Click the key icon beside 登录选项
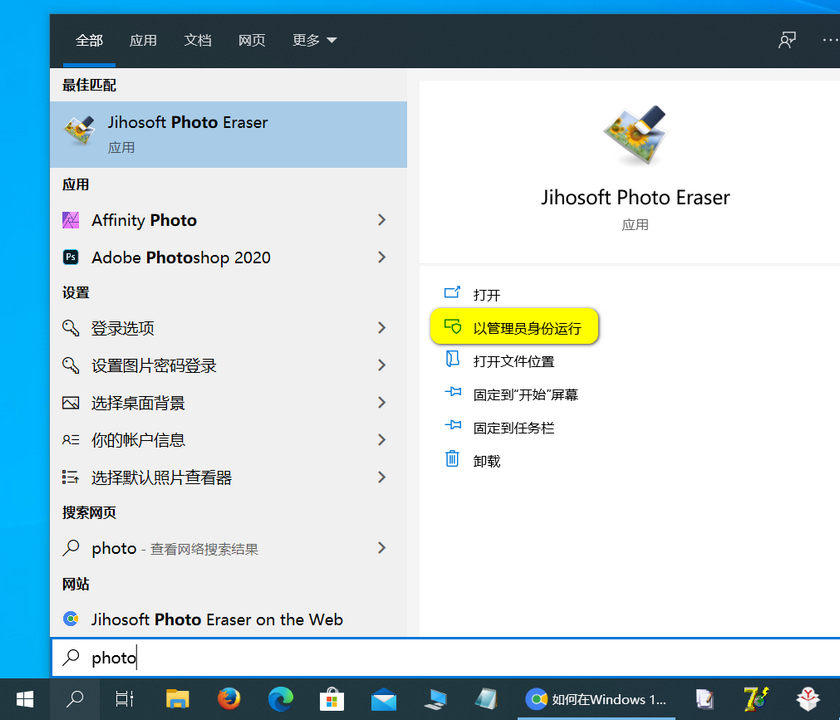Viewport: 840px width, 720px height. pos(71,328)
